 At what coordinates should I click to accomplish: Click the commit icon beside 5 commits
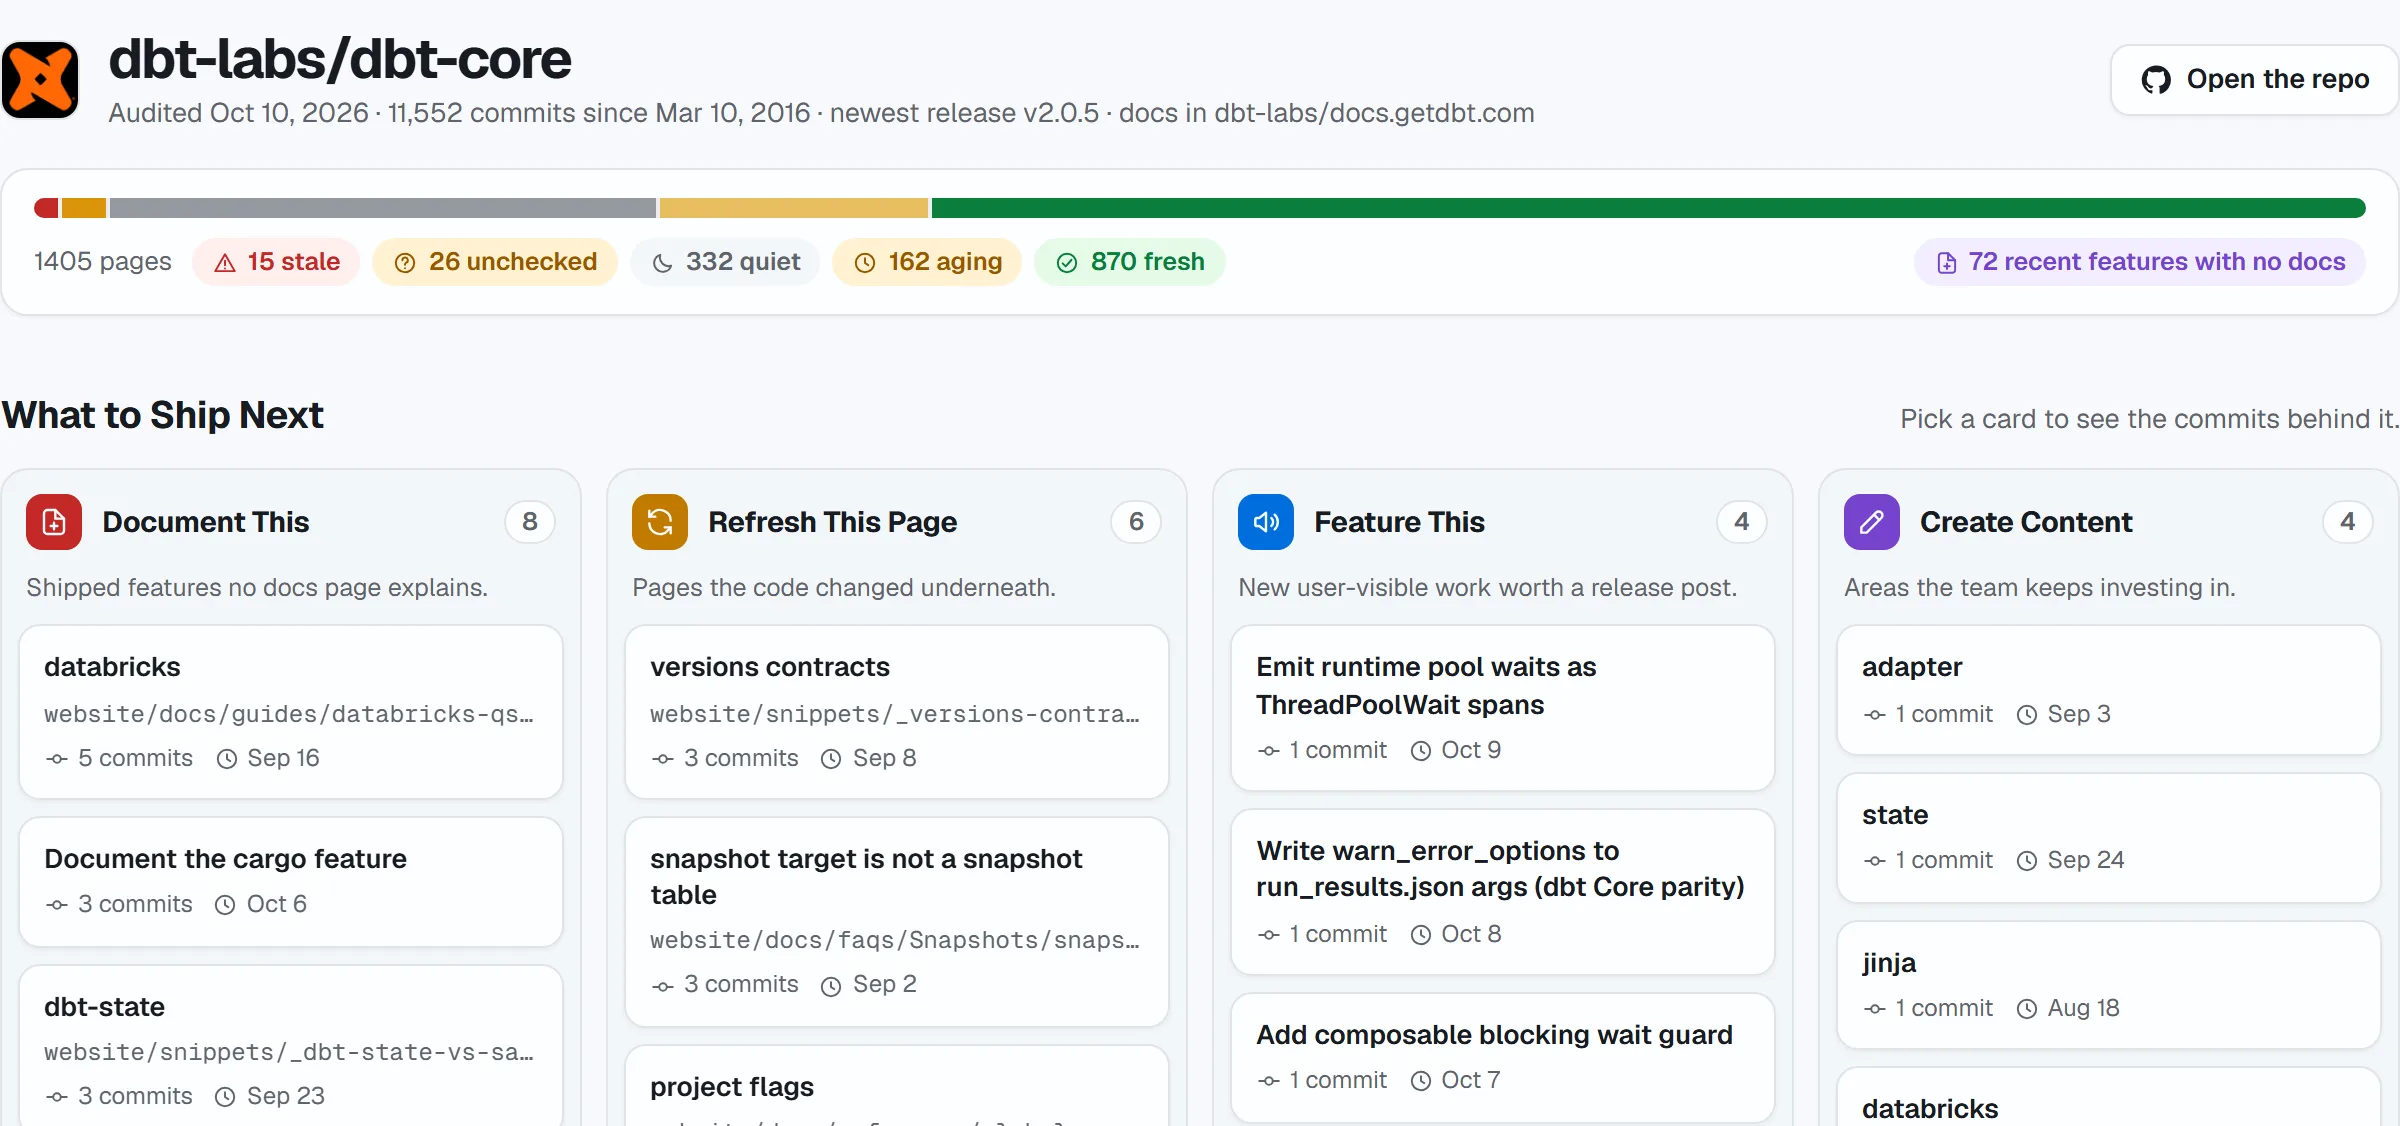[57, 759]
